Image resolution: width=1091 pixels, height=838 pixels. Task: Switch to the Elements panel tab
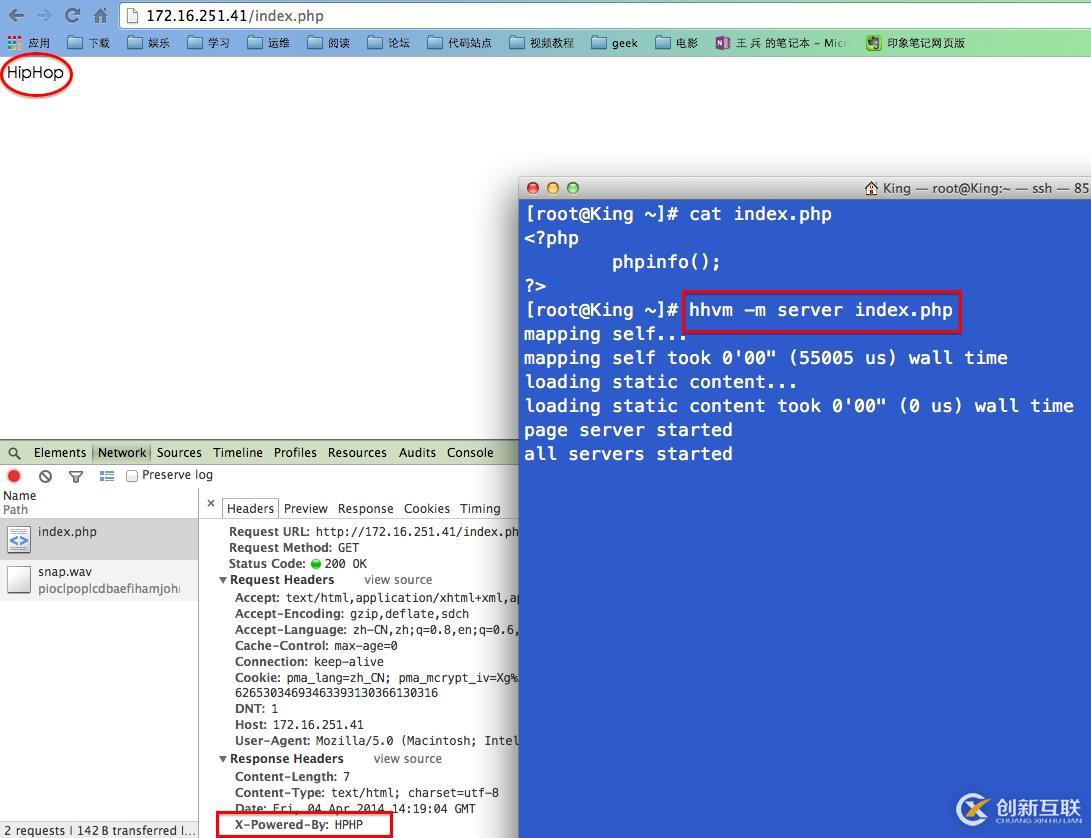[60, 453]
